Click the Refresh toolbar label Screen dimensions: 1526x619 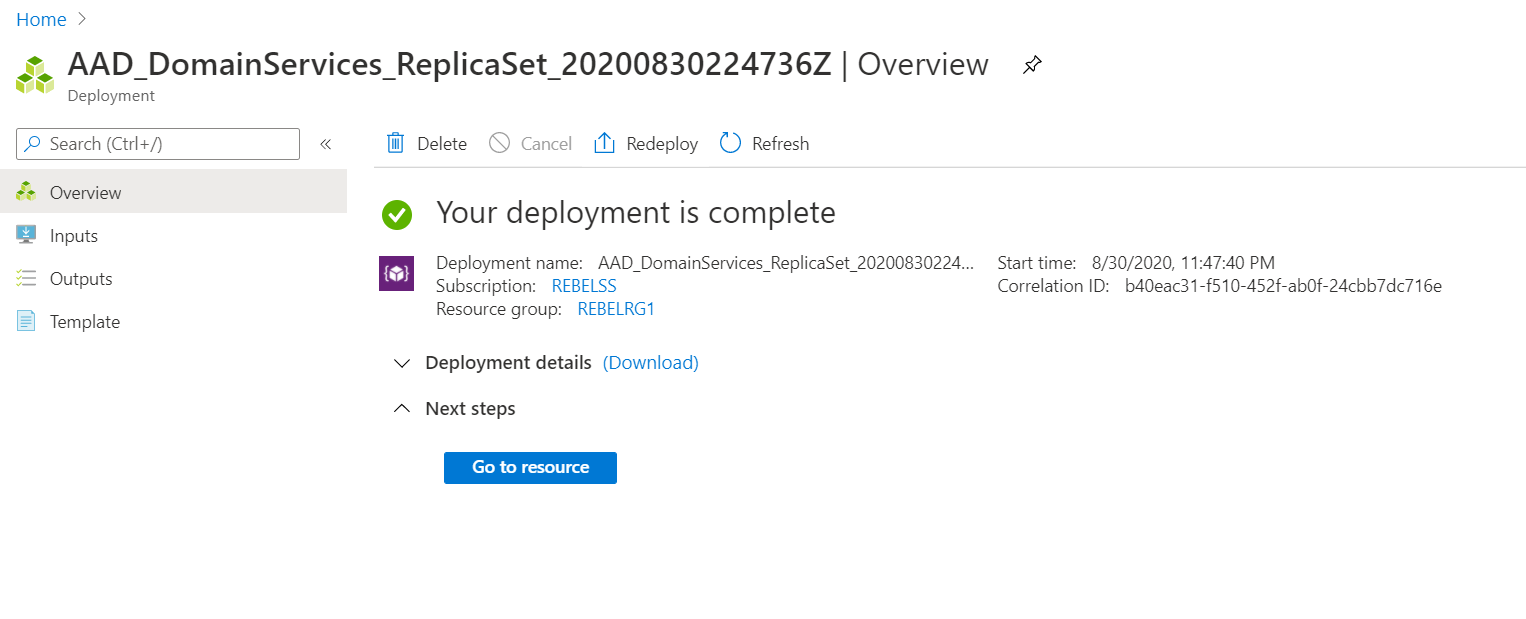click(780, 144)
